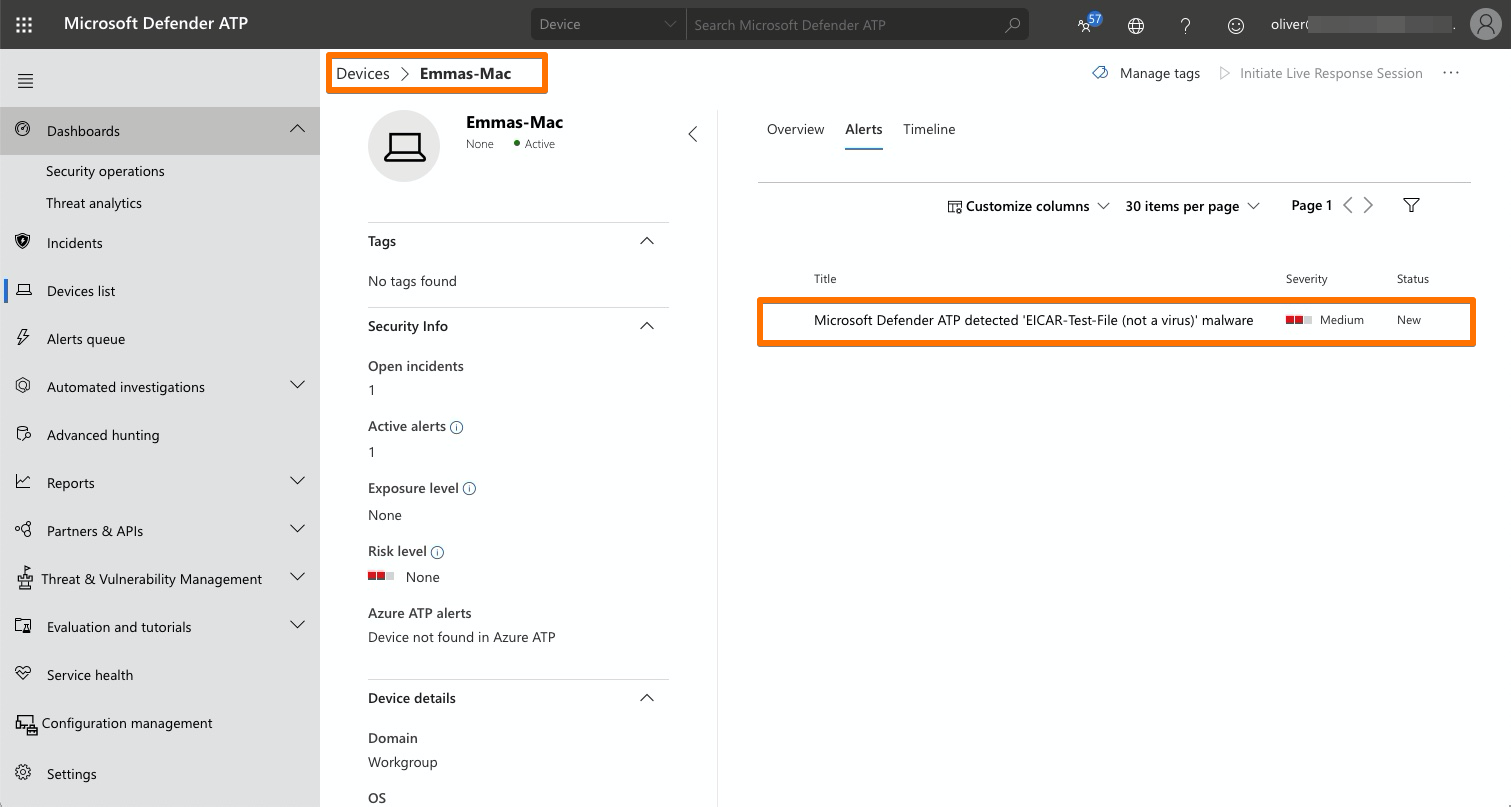The image size is (1511, 807).
Task: Switch to the Overview tab
Action: click(x=795, y=129)
